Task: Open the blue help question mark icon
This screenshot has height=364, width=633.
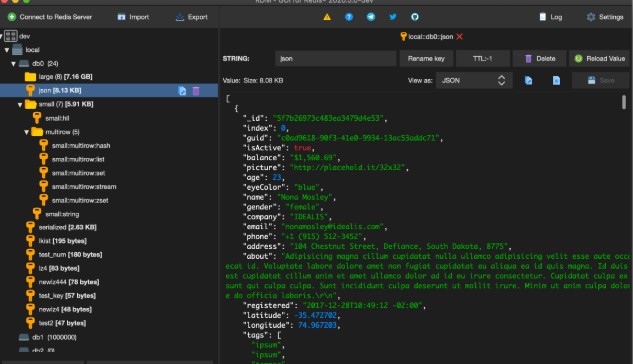Action: pyautogui.click(x=349, y=17)
